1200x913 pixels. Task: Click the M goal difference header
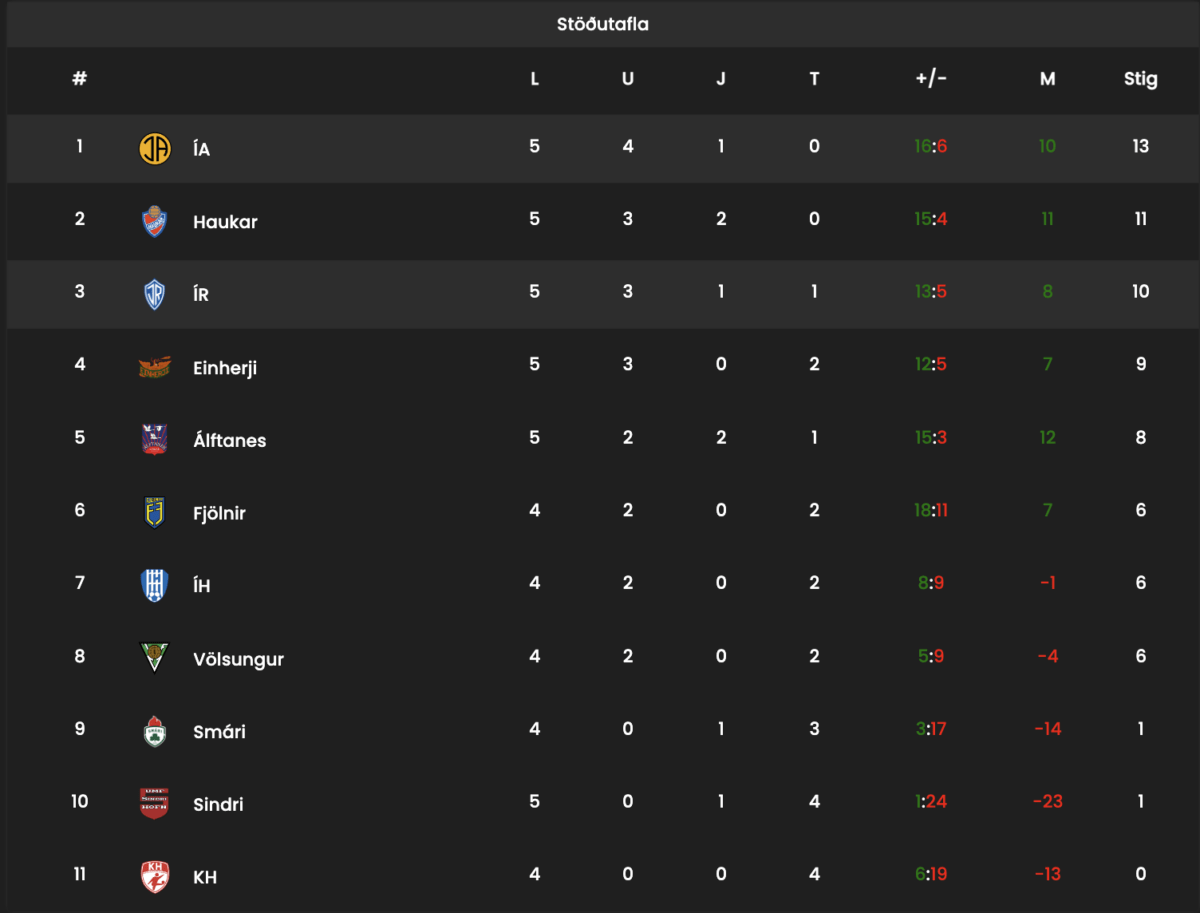(1047, 79)
